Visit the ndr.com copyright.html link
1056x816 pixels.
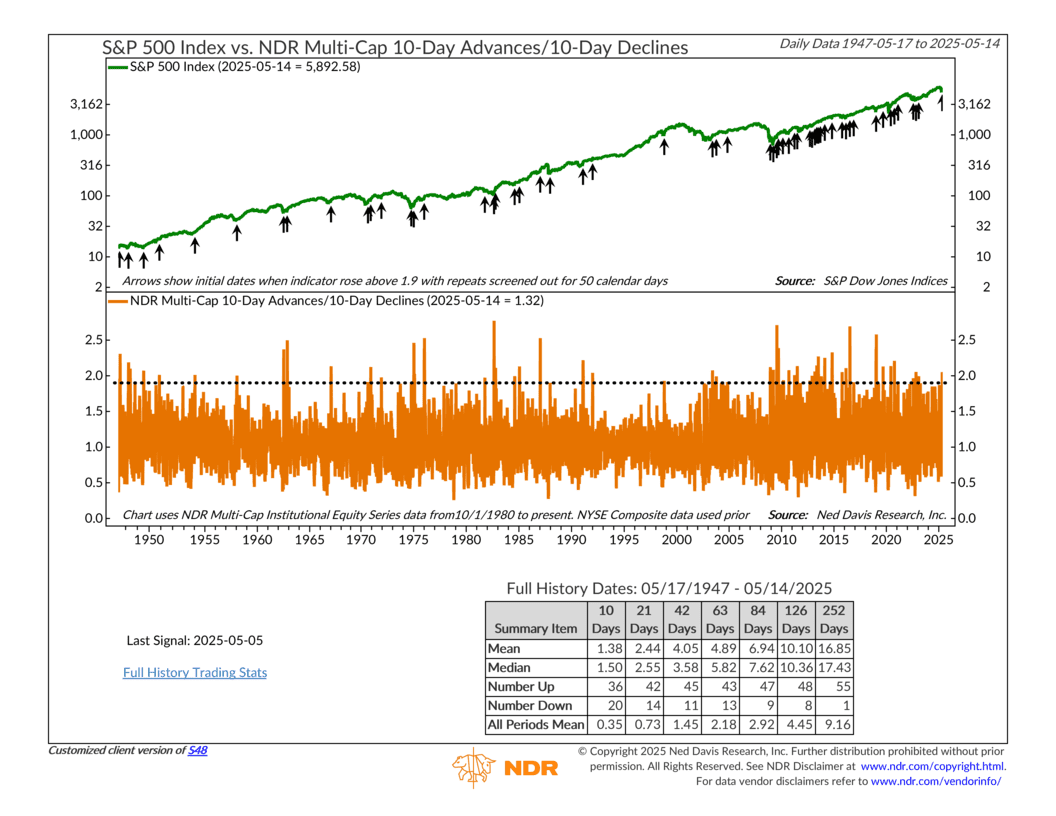pyautogui.click(x=932, y=766)
